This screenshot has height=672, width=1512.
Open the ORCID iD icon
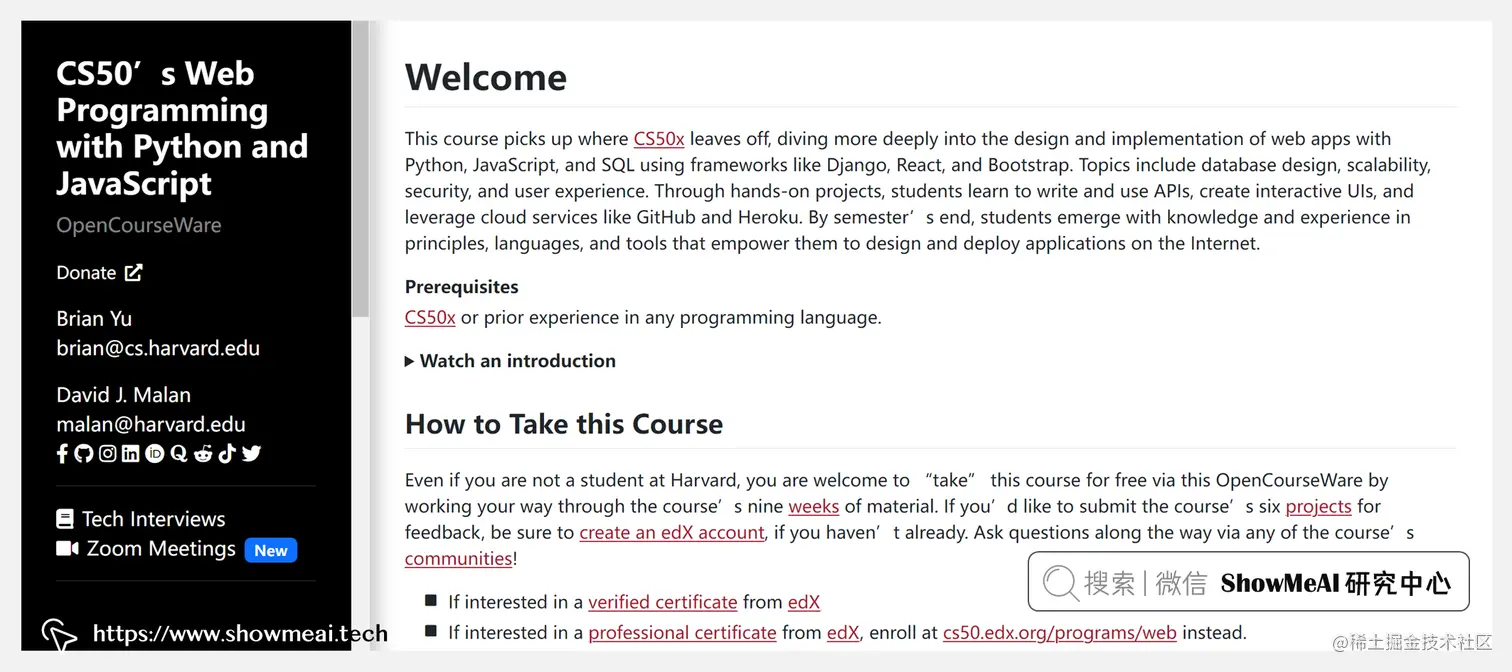point(155,453)
